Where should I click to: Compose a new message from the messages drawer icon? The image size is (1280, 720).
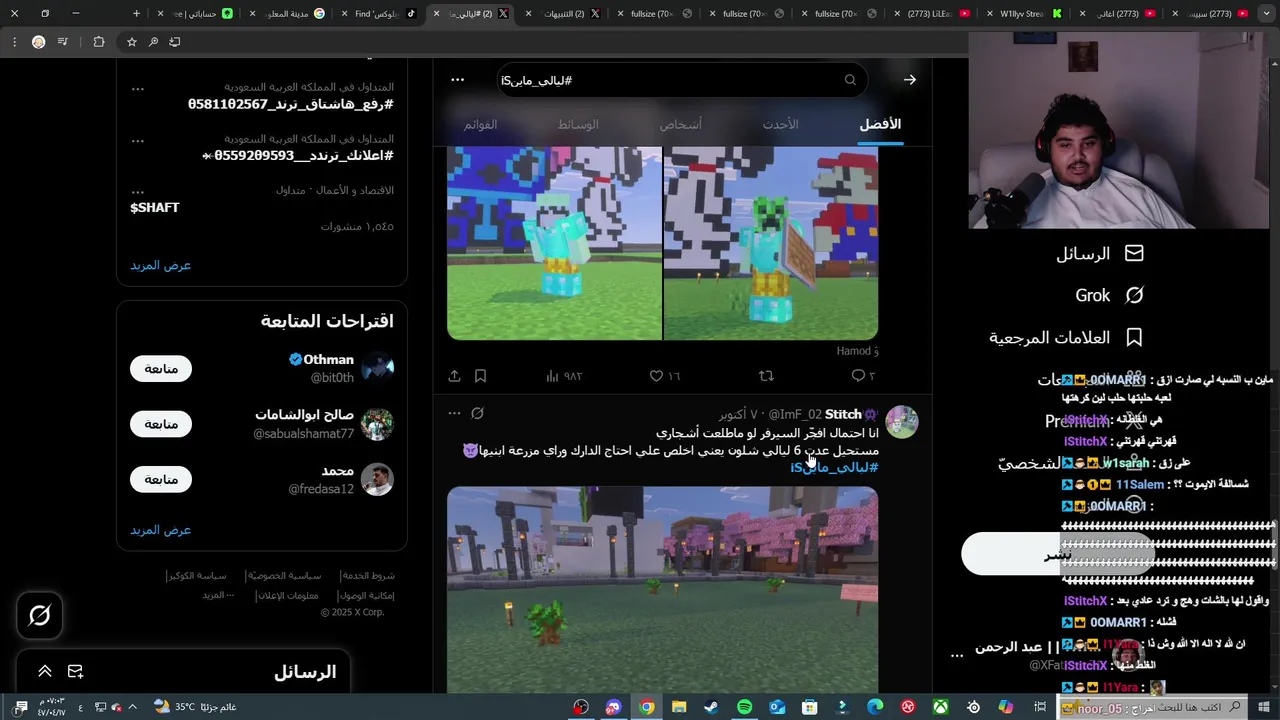75,672
